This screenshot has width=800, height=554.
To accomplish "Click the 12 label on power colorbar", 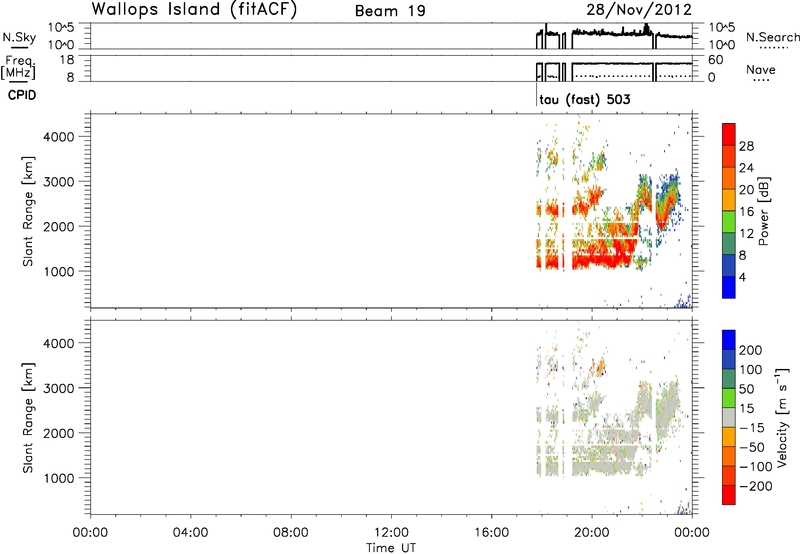I will 746,234.
